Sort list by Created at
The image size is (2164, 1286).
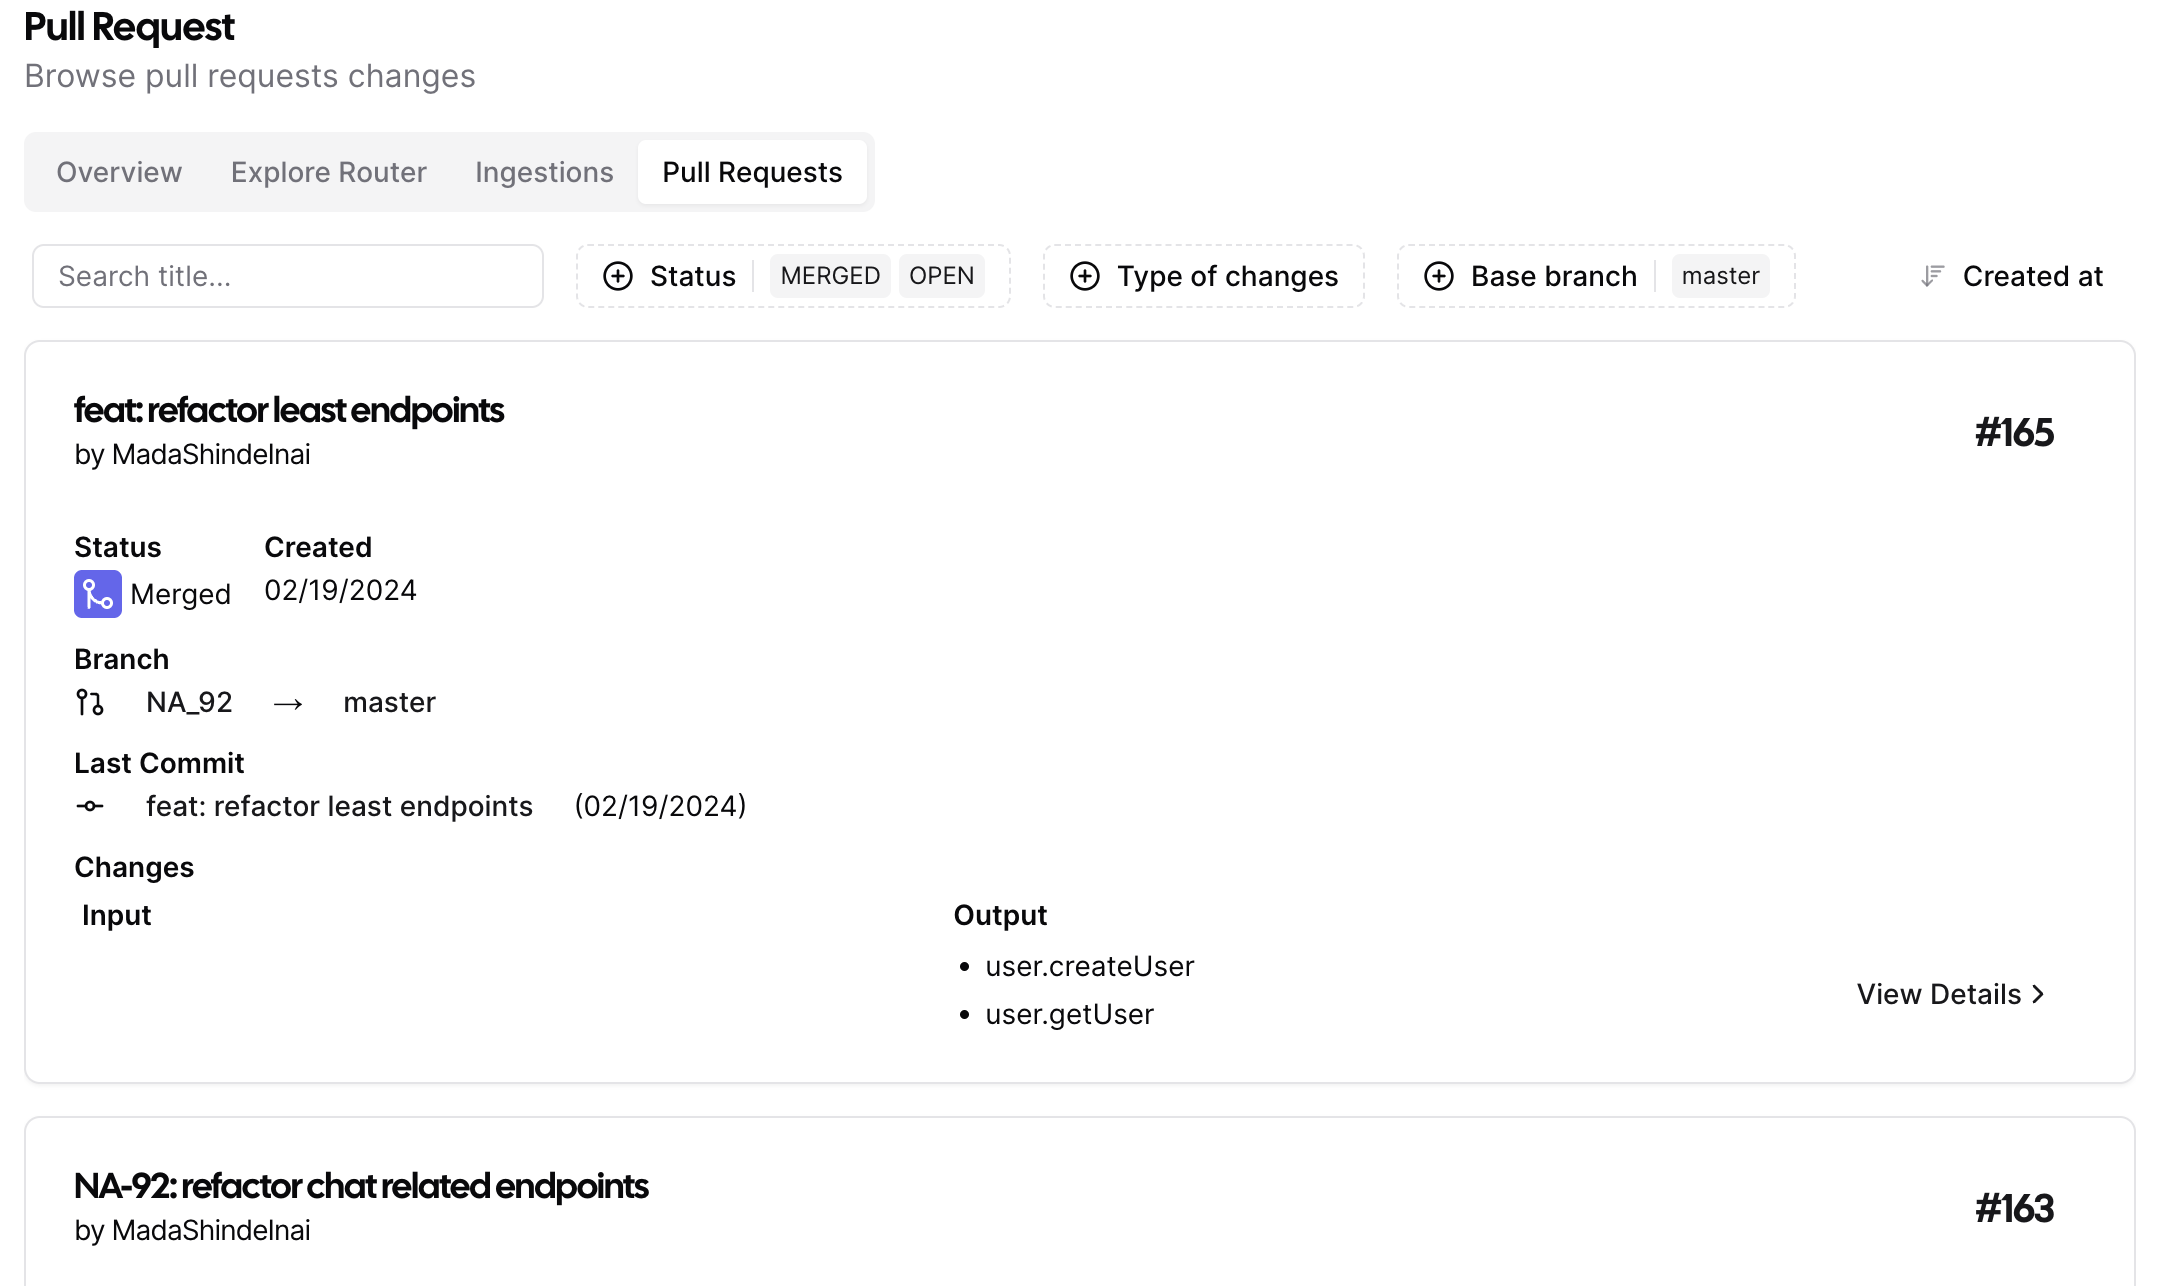(x=2031, y=276)
